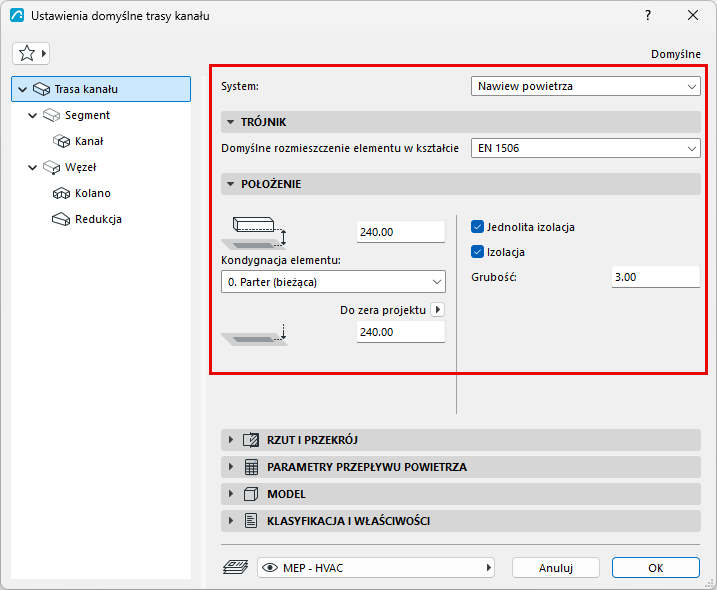This screenshot has height=590, width=717.
Task: Select the Segment tree item
Action: pyautogui.click(x=87, y=115)
